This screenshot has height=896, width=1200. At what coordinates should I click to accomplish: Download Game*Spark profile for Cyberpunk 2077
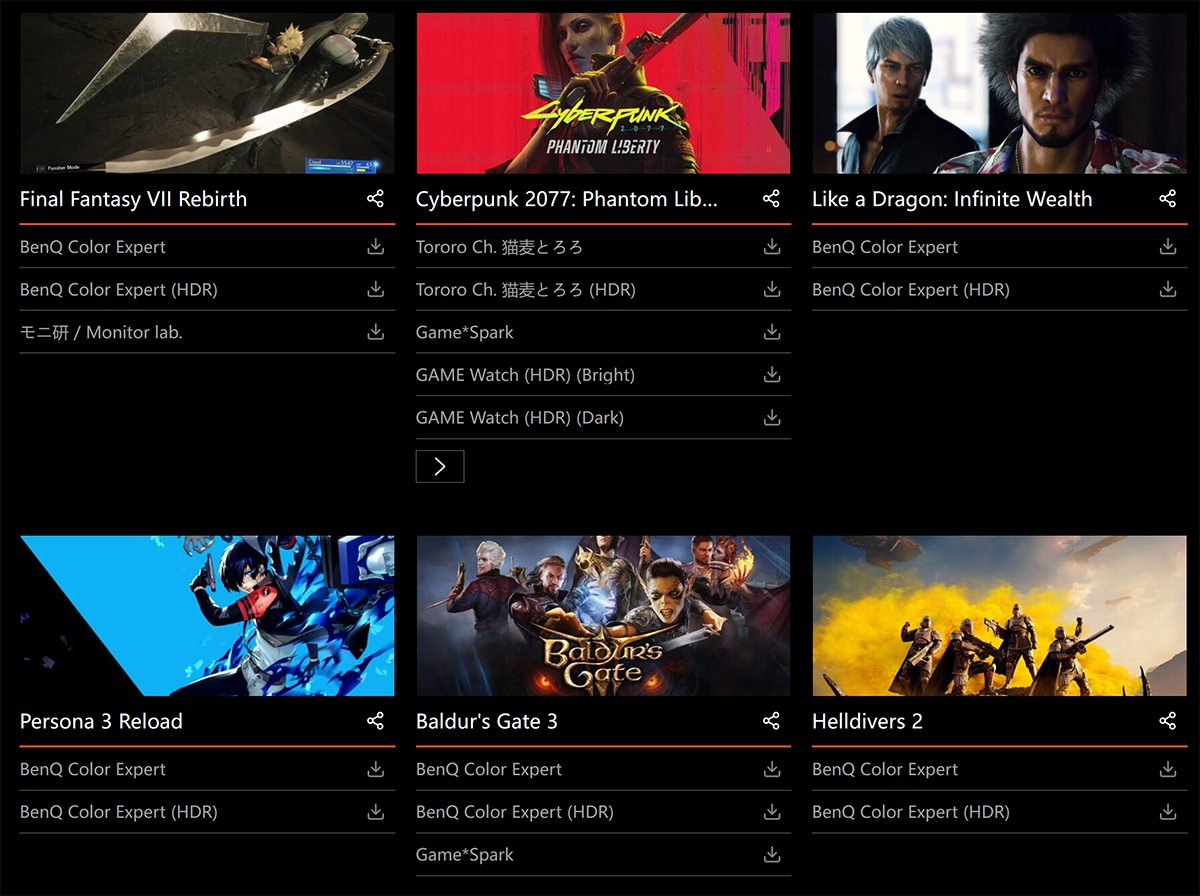pos(772,332)
